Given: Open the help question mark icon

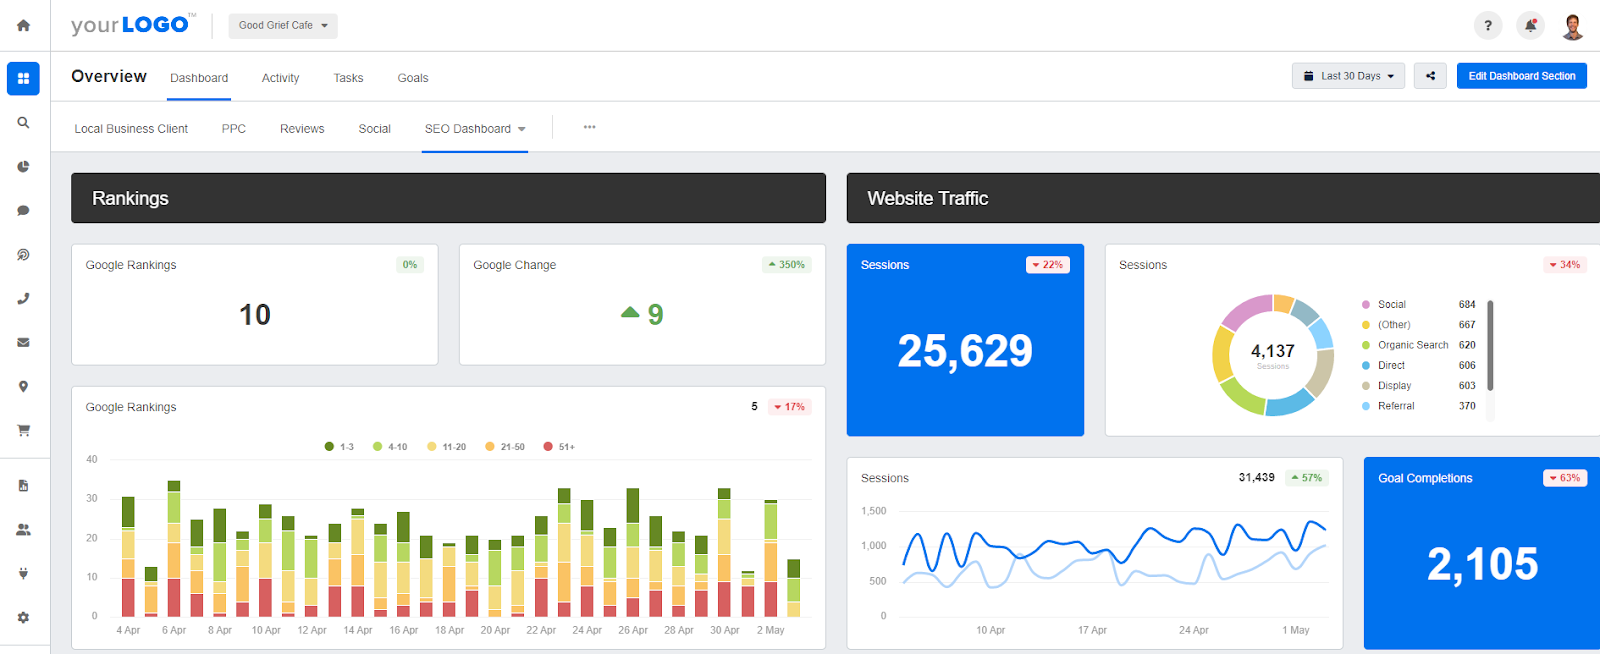Looking at the screenshot, I should point(1488,25).
